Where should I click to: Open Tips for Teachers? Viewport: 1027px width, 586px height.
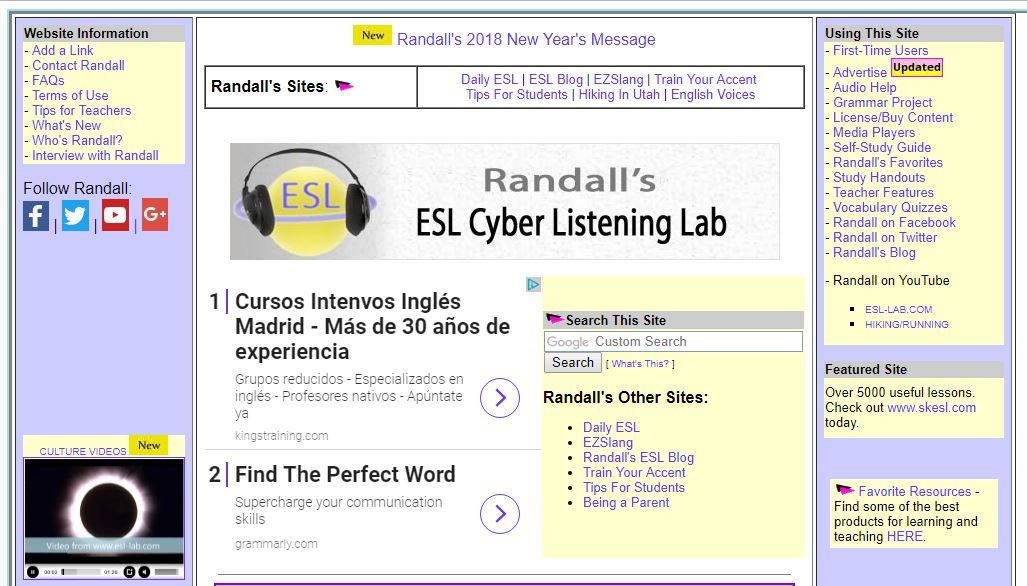point(81,111)
